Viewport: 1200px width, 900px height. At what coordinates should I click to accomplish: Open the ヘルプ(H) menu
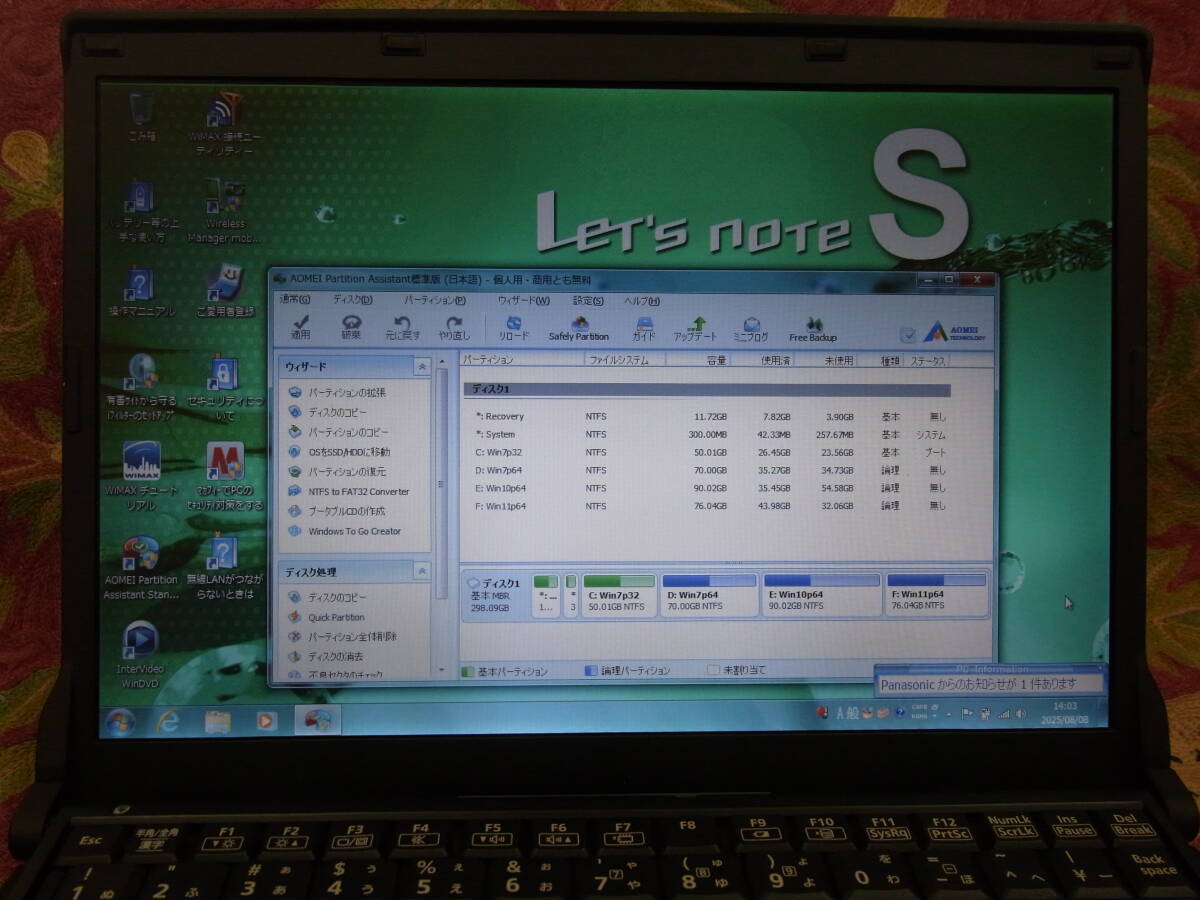click(641, 300)
